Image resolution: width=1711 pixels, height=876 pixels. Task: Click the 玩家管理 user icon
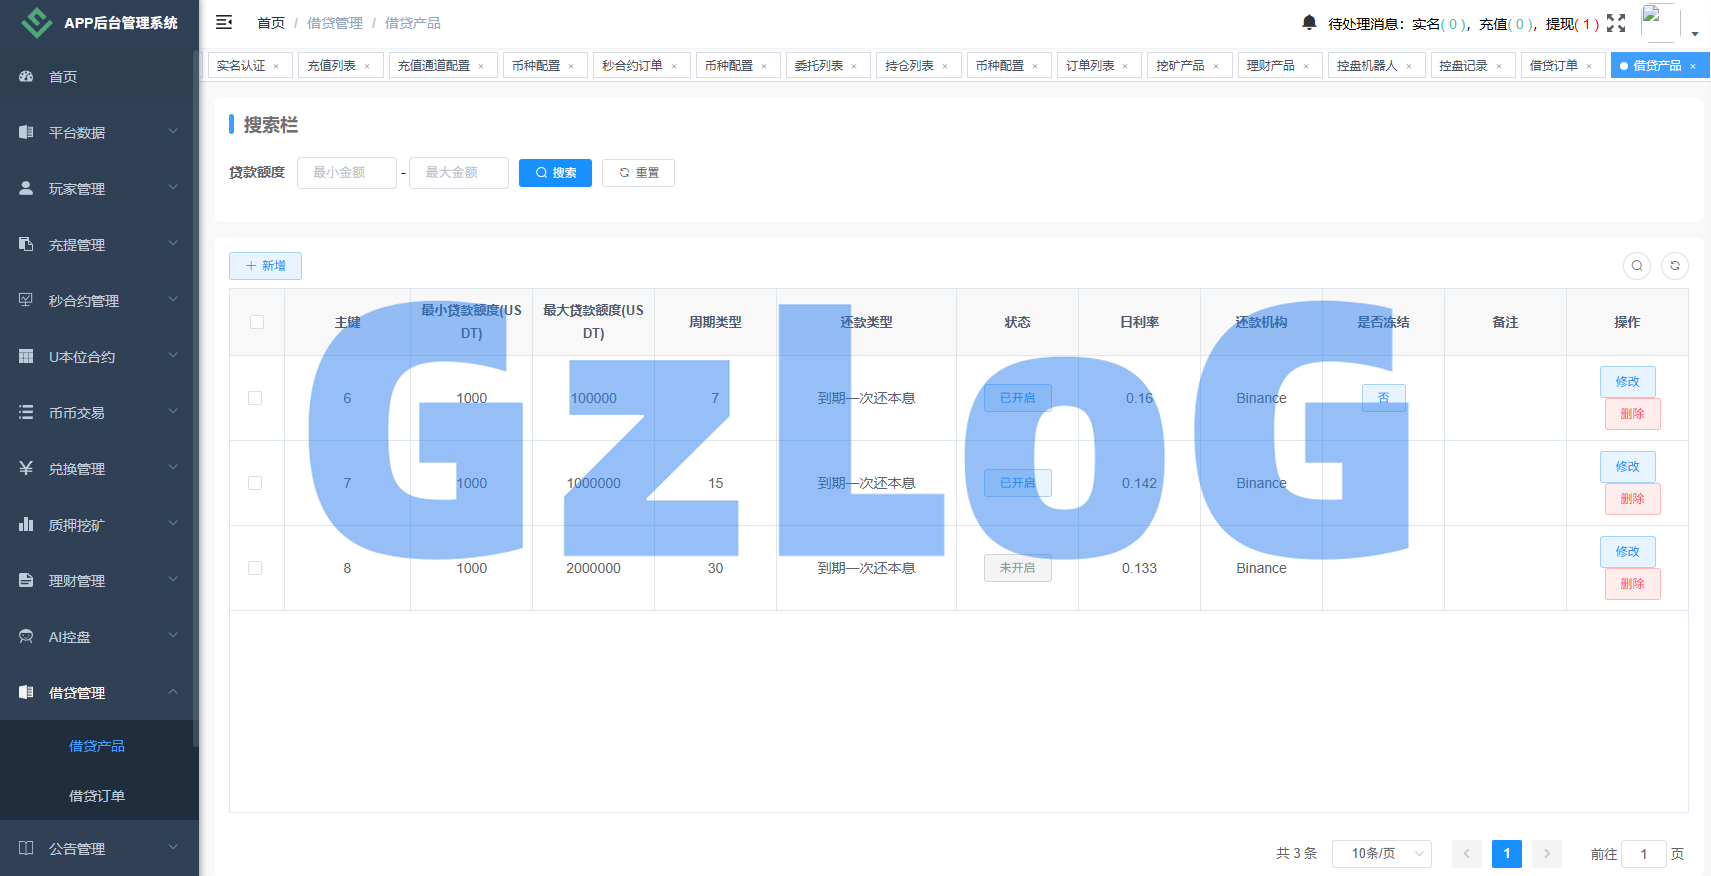pos(26,188)
